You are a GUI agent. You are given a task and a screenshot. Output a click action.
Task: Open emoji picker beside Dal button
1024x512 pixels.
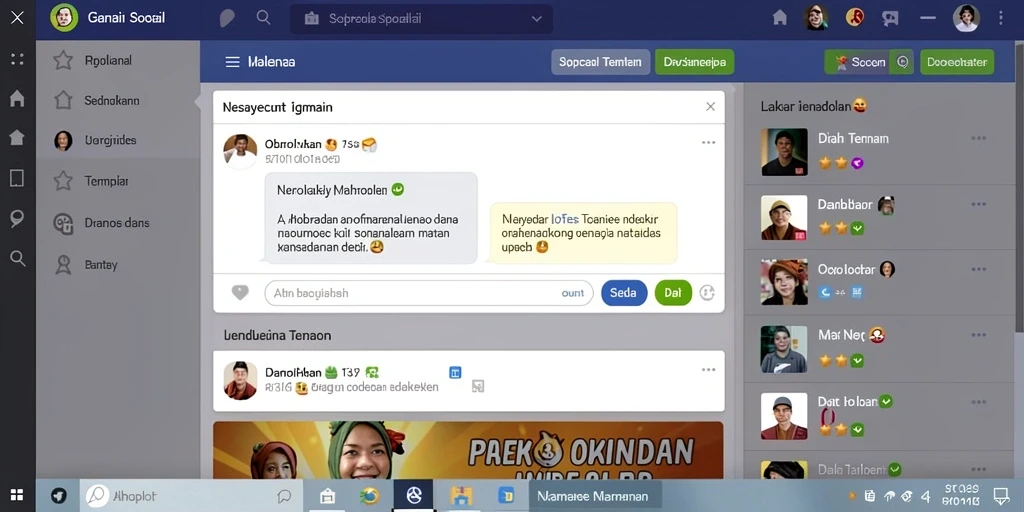(707, 293)
